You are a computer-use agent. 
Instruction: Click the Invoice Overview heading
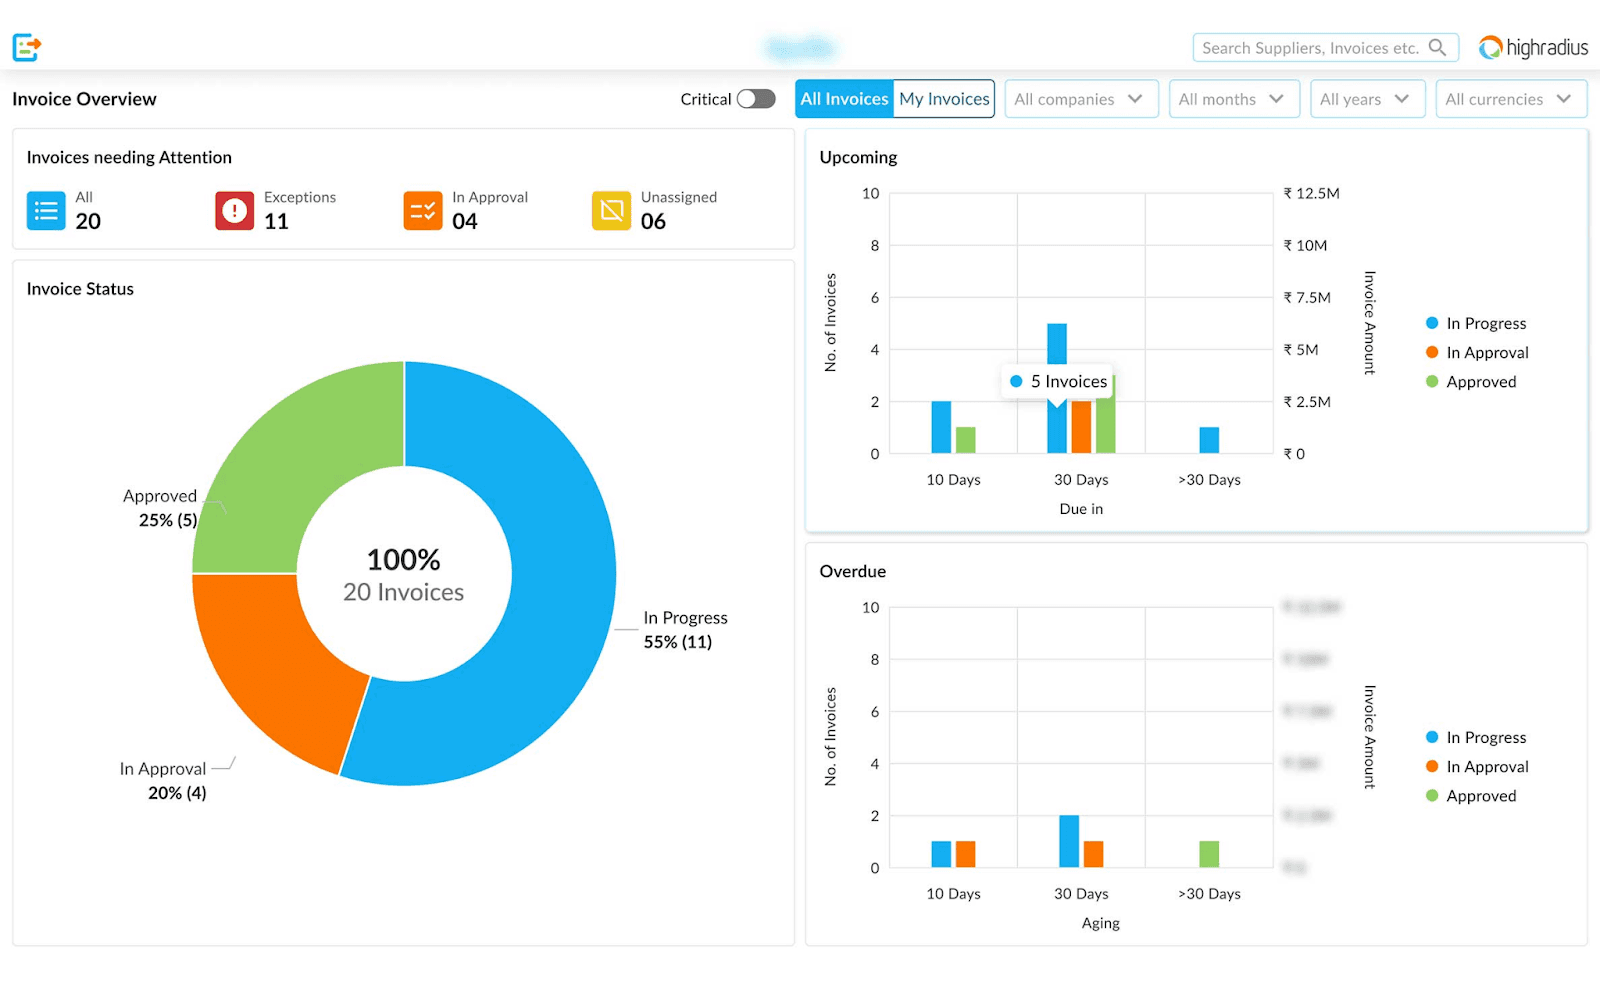click(x=84, y=99)
